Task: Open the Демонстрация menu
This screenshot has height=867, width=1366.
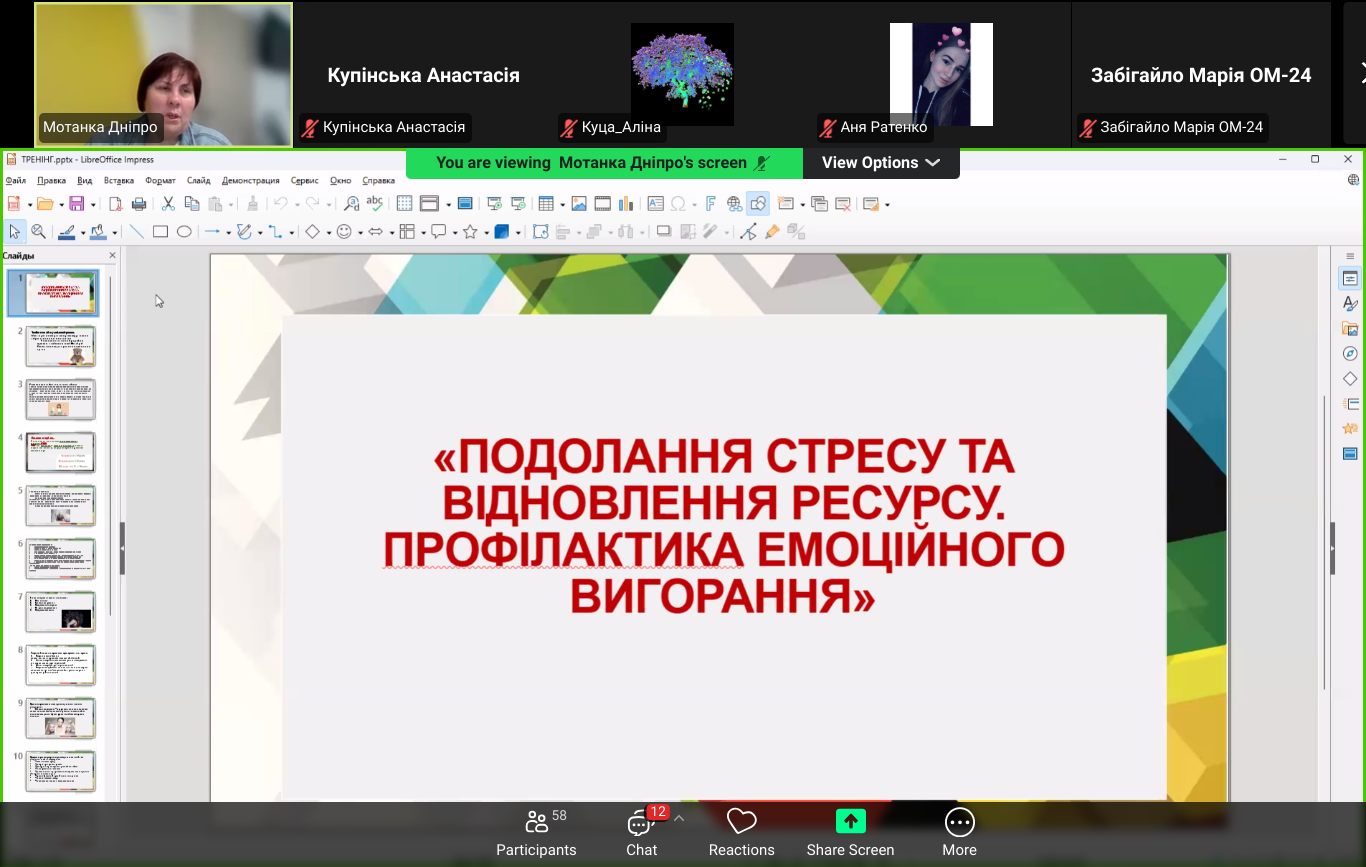Action: (250, 181)
